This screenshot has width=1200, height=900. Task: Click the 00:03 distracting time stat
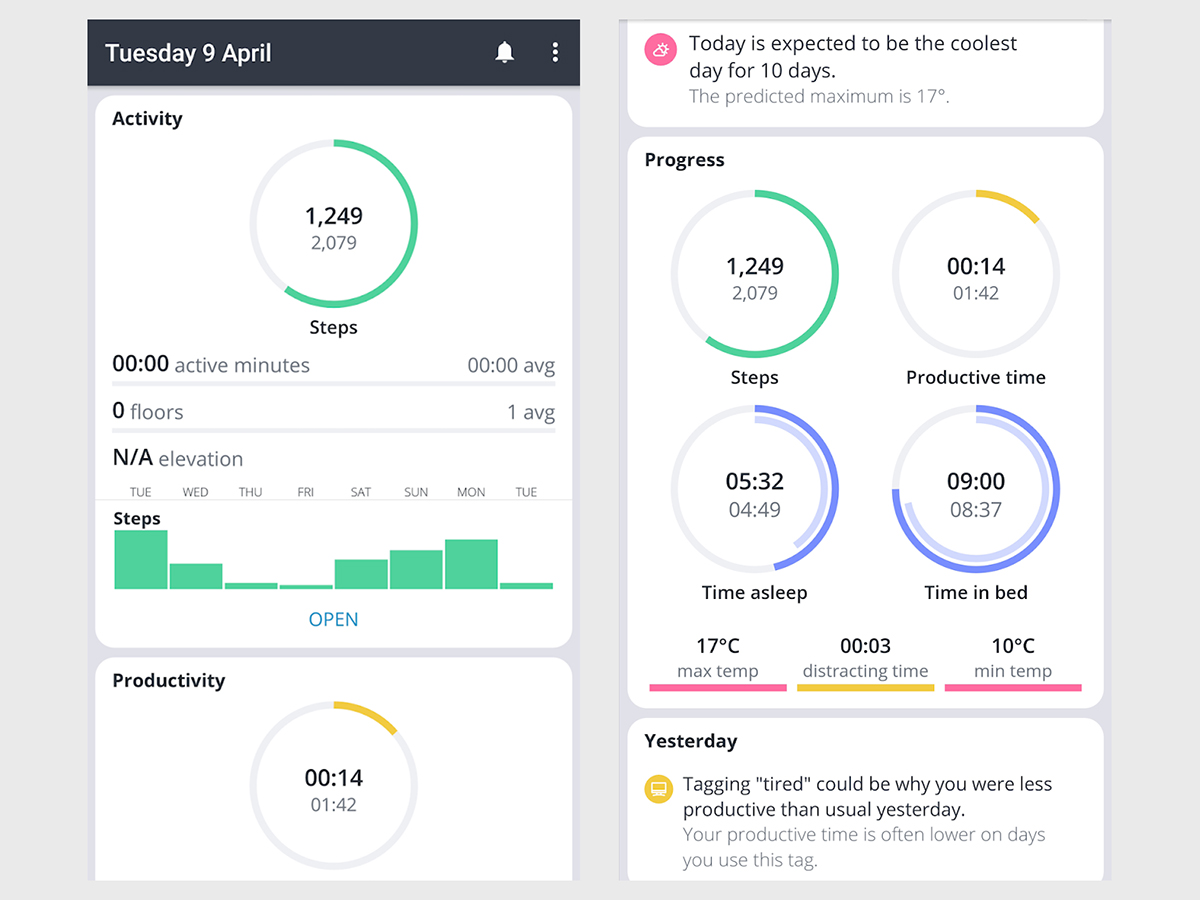[865, 646]
